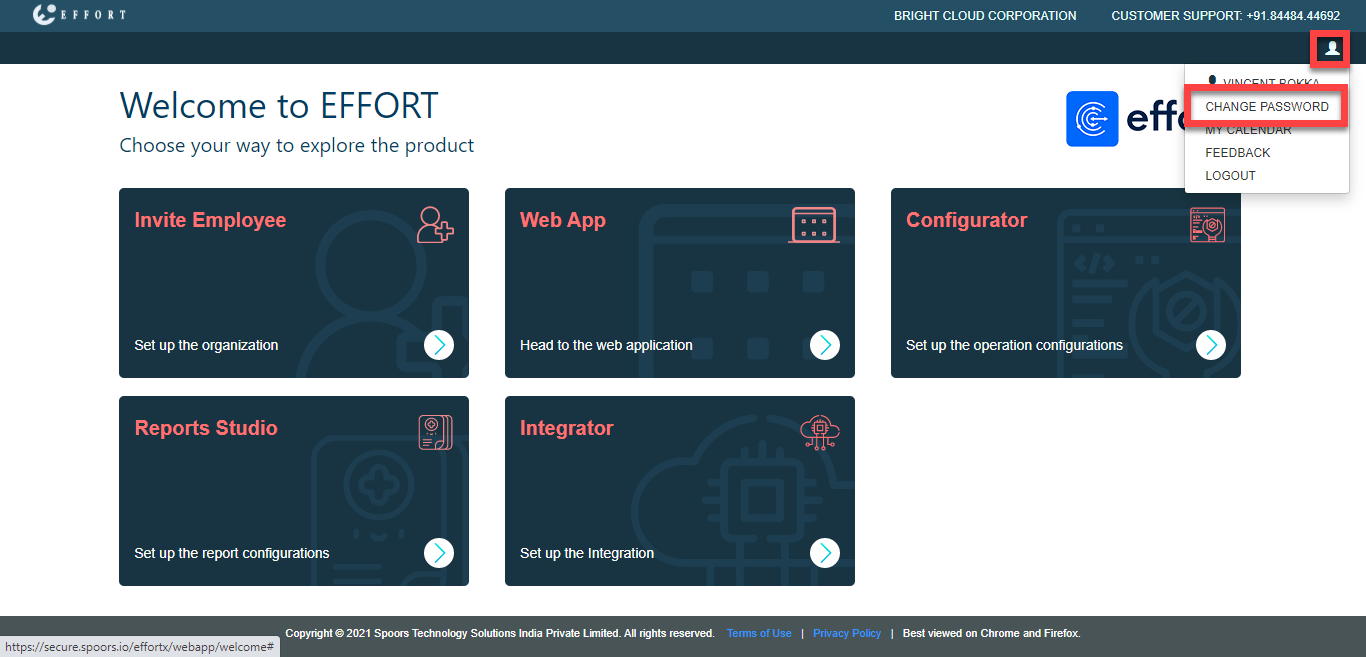
Task: Select Change Password from the user menu
Action: (x=1266, y=107)
